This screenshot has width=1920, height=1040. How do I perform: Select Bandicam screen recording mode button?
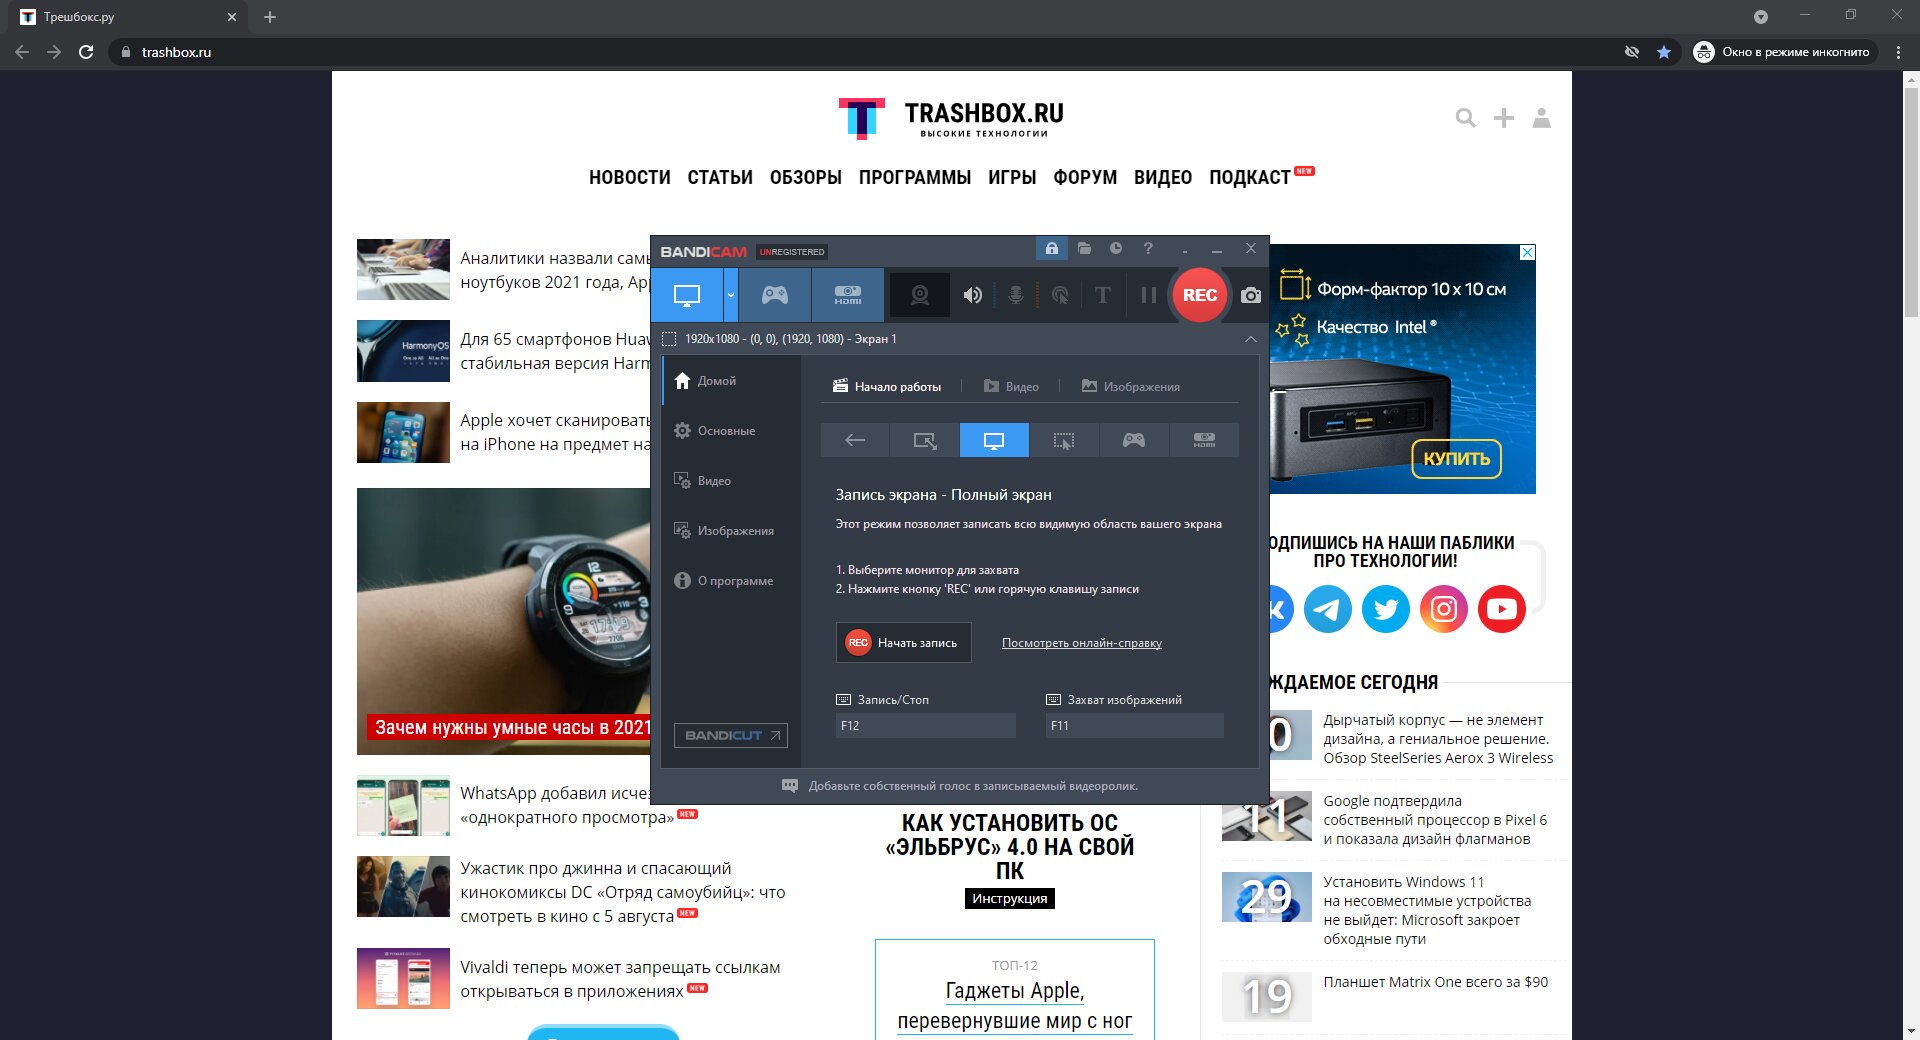pos(687,295)
